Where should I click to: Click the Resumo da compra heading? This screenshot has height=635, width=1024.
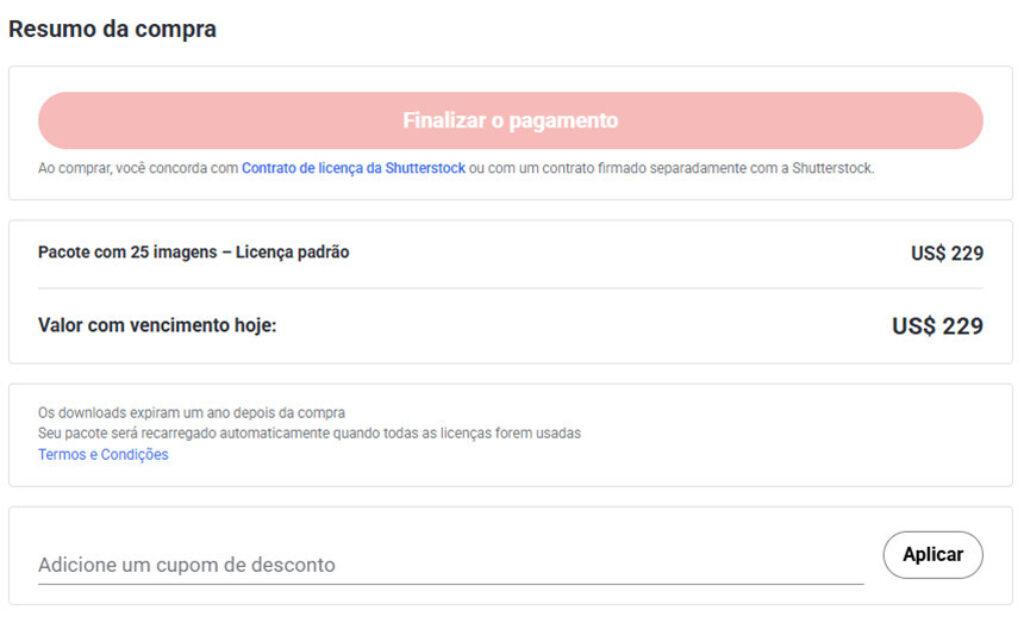point(112,29)
